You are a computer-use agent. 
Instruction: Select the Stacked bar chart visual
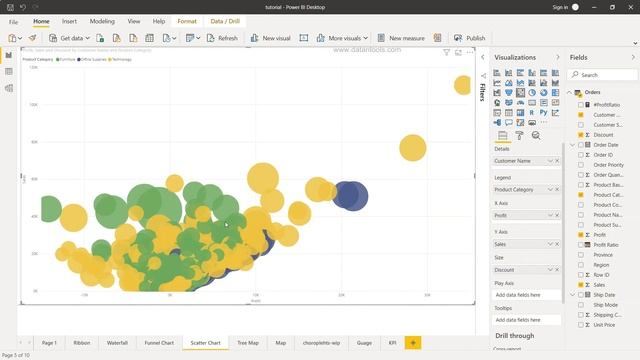[497, 73]
